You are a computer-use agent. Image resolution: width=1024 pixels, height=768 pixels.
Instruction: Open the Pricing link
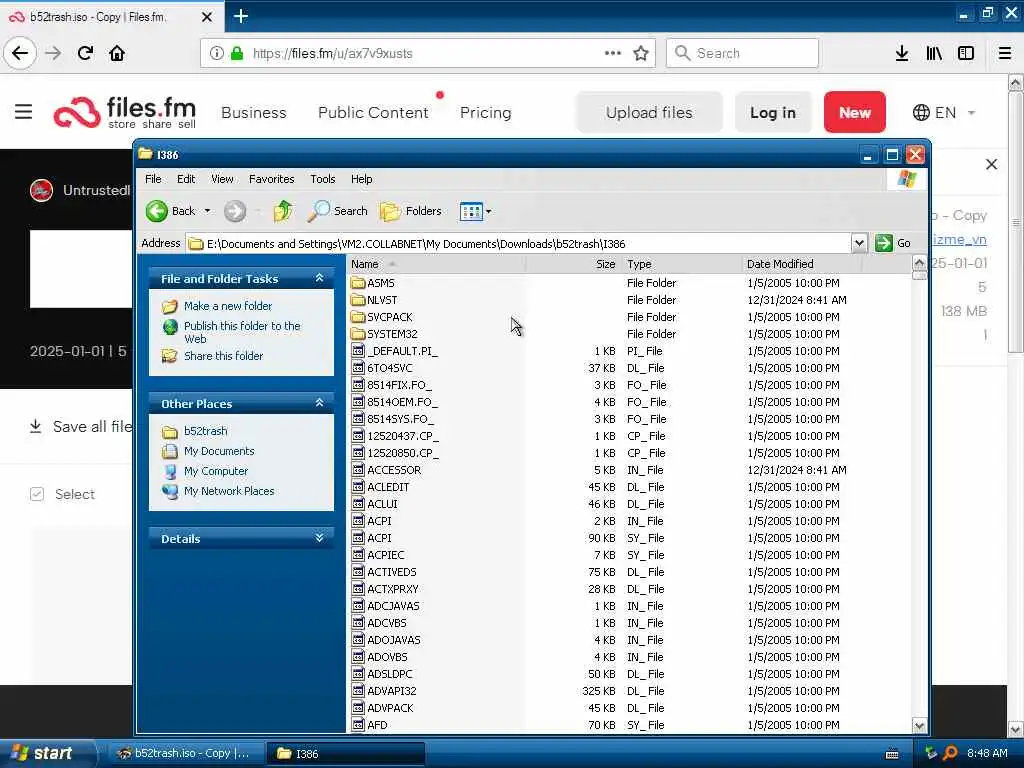pyautogui.click(x=485, y=112)
